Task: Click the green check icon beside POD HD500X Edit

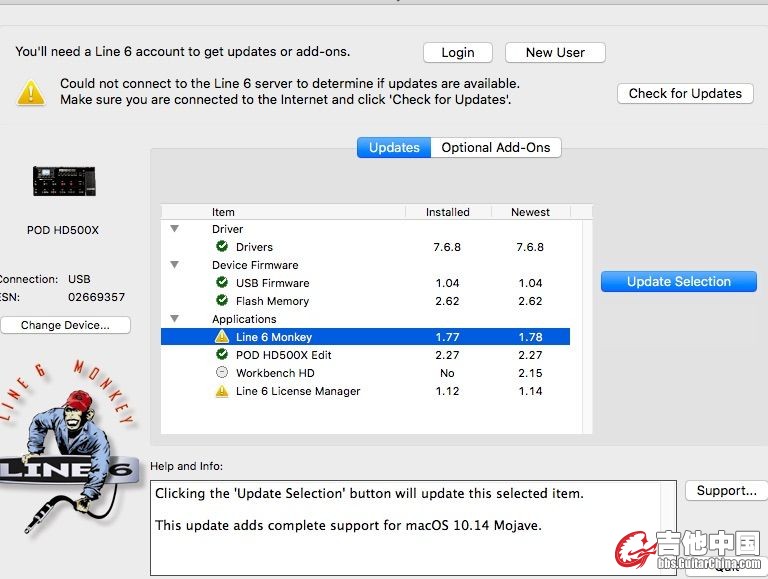Action: point(222,355)
